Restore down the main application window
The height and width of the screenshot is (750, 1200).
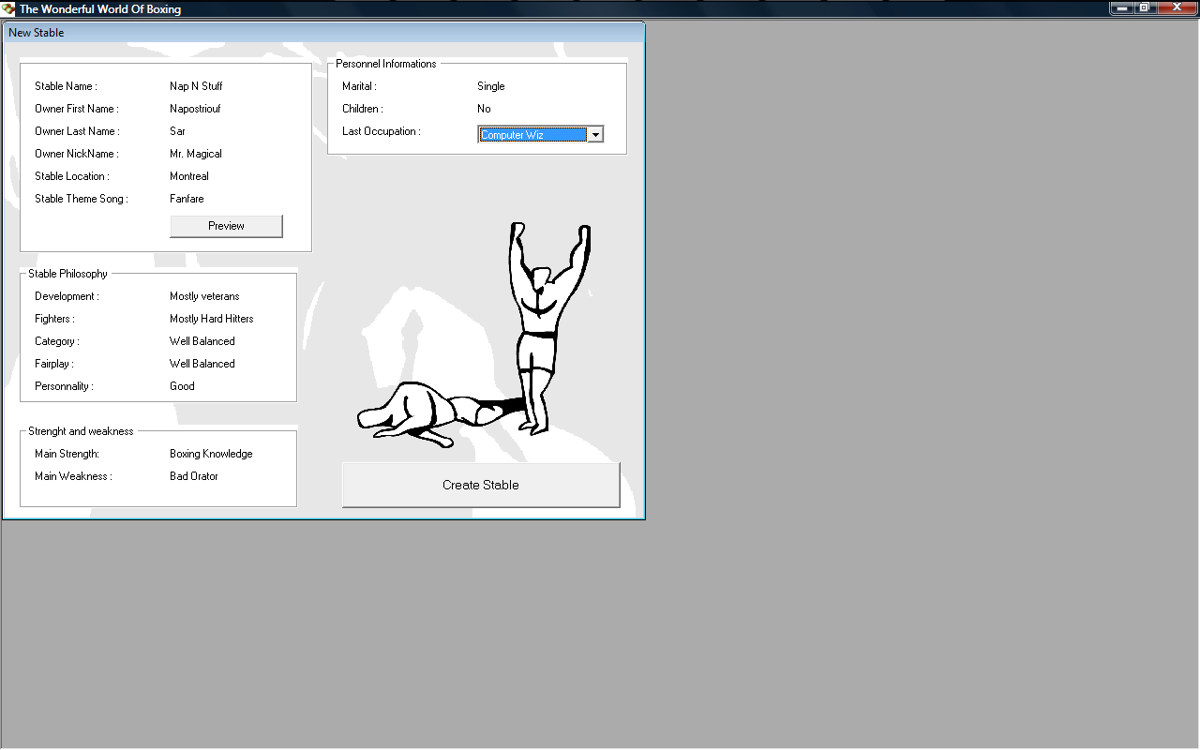tap(1145, 8)
